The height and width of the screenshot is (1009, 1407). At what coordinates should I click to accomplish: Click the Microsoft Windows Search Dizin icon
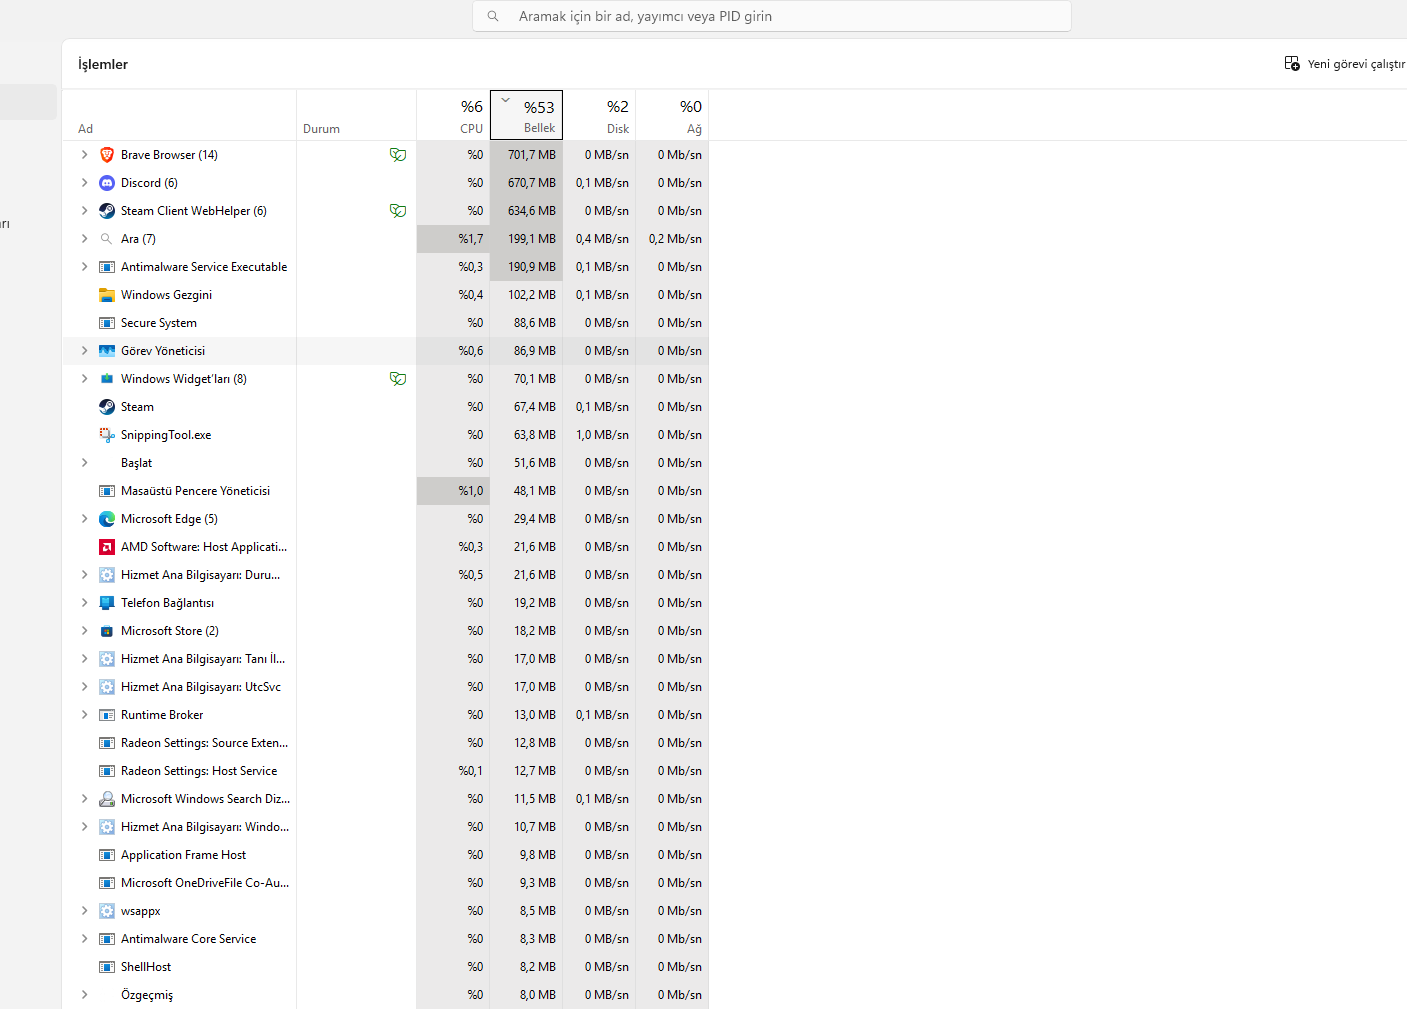(107, 799)
